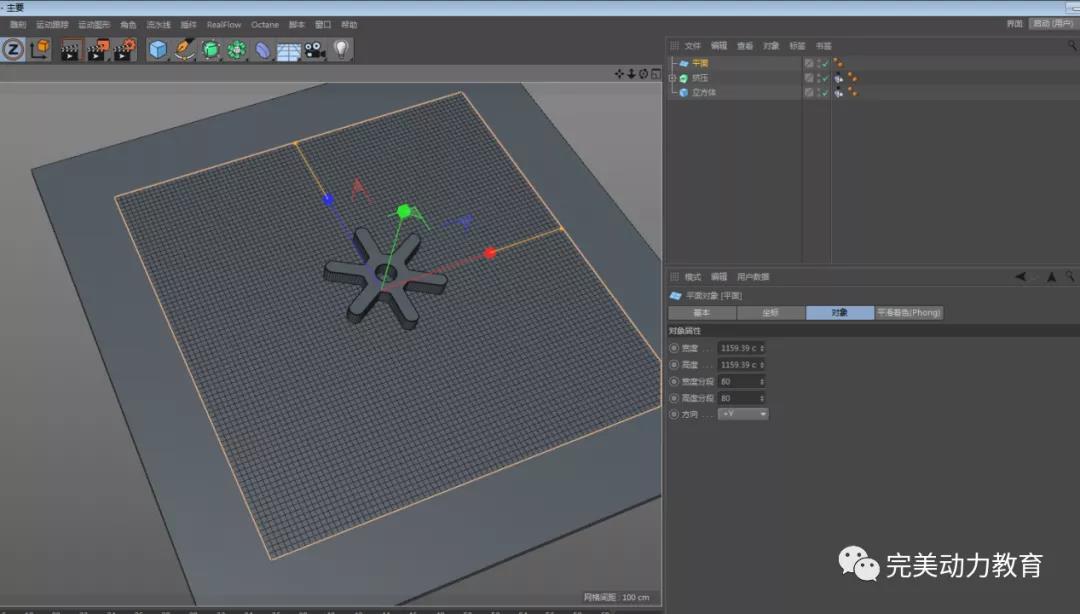Toggle the green checkmark on 平面 object
The height and width of the screenshot is (614, 1080).
(x=825, y=63)
